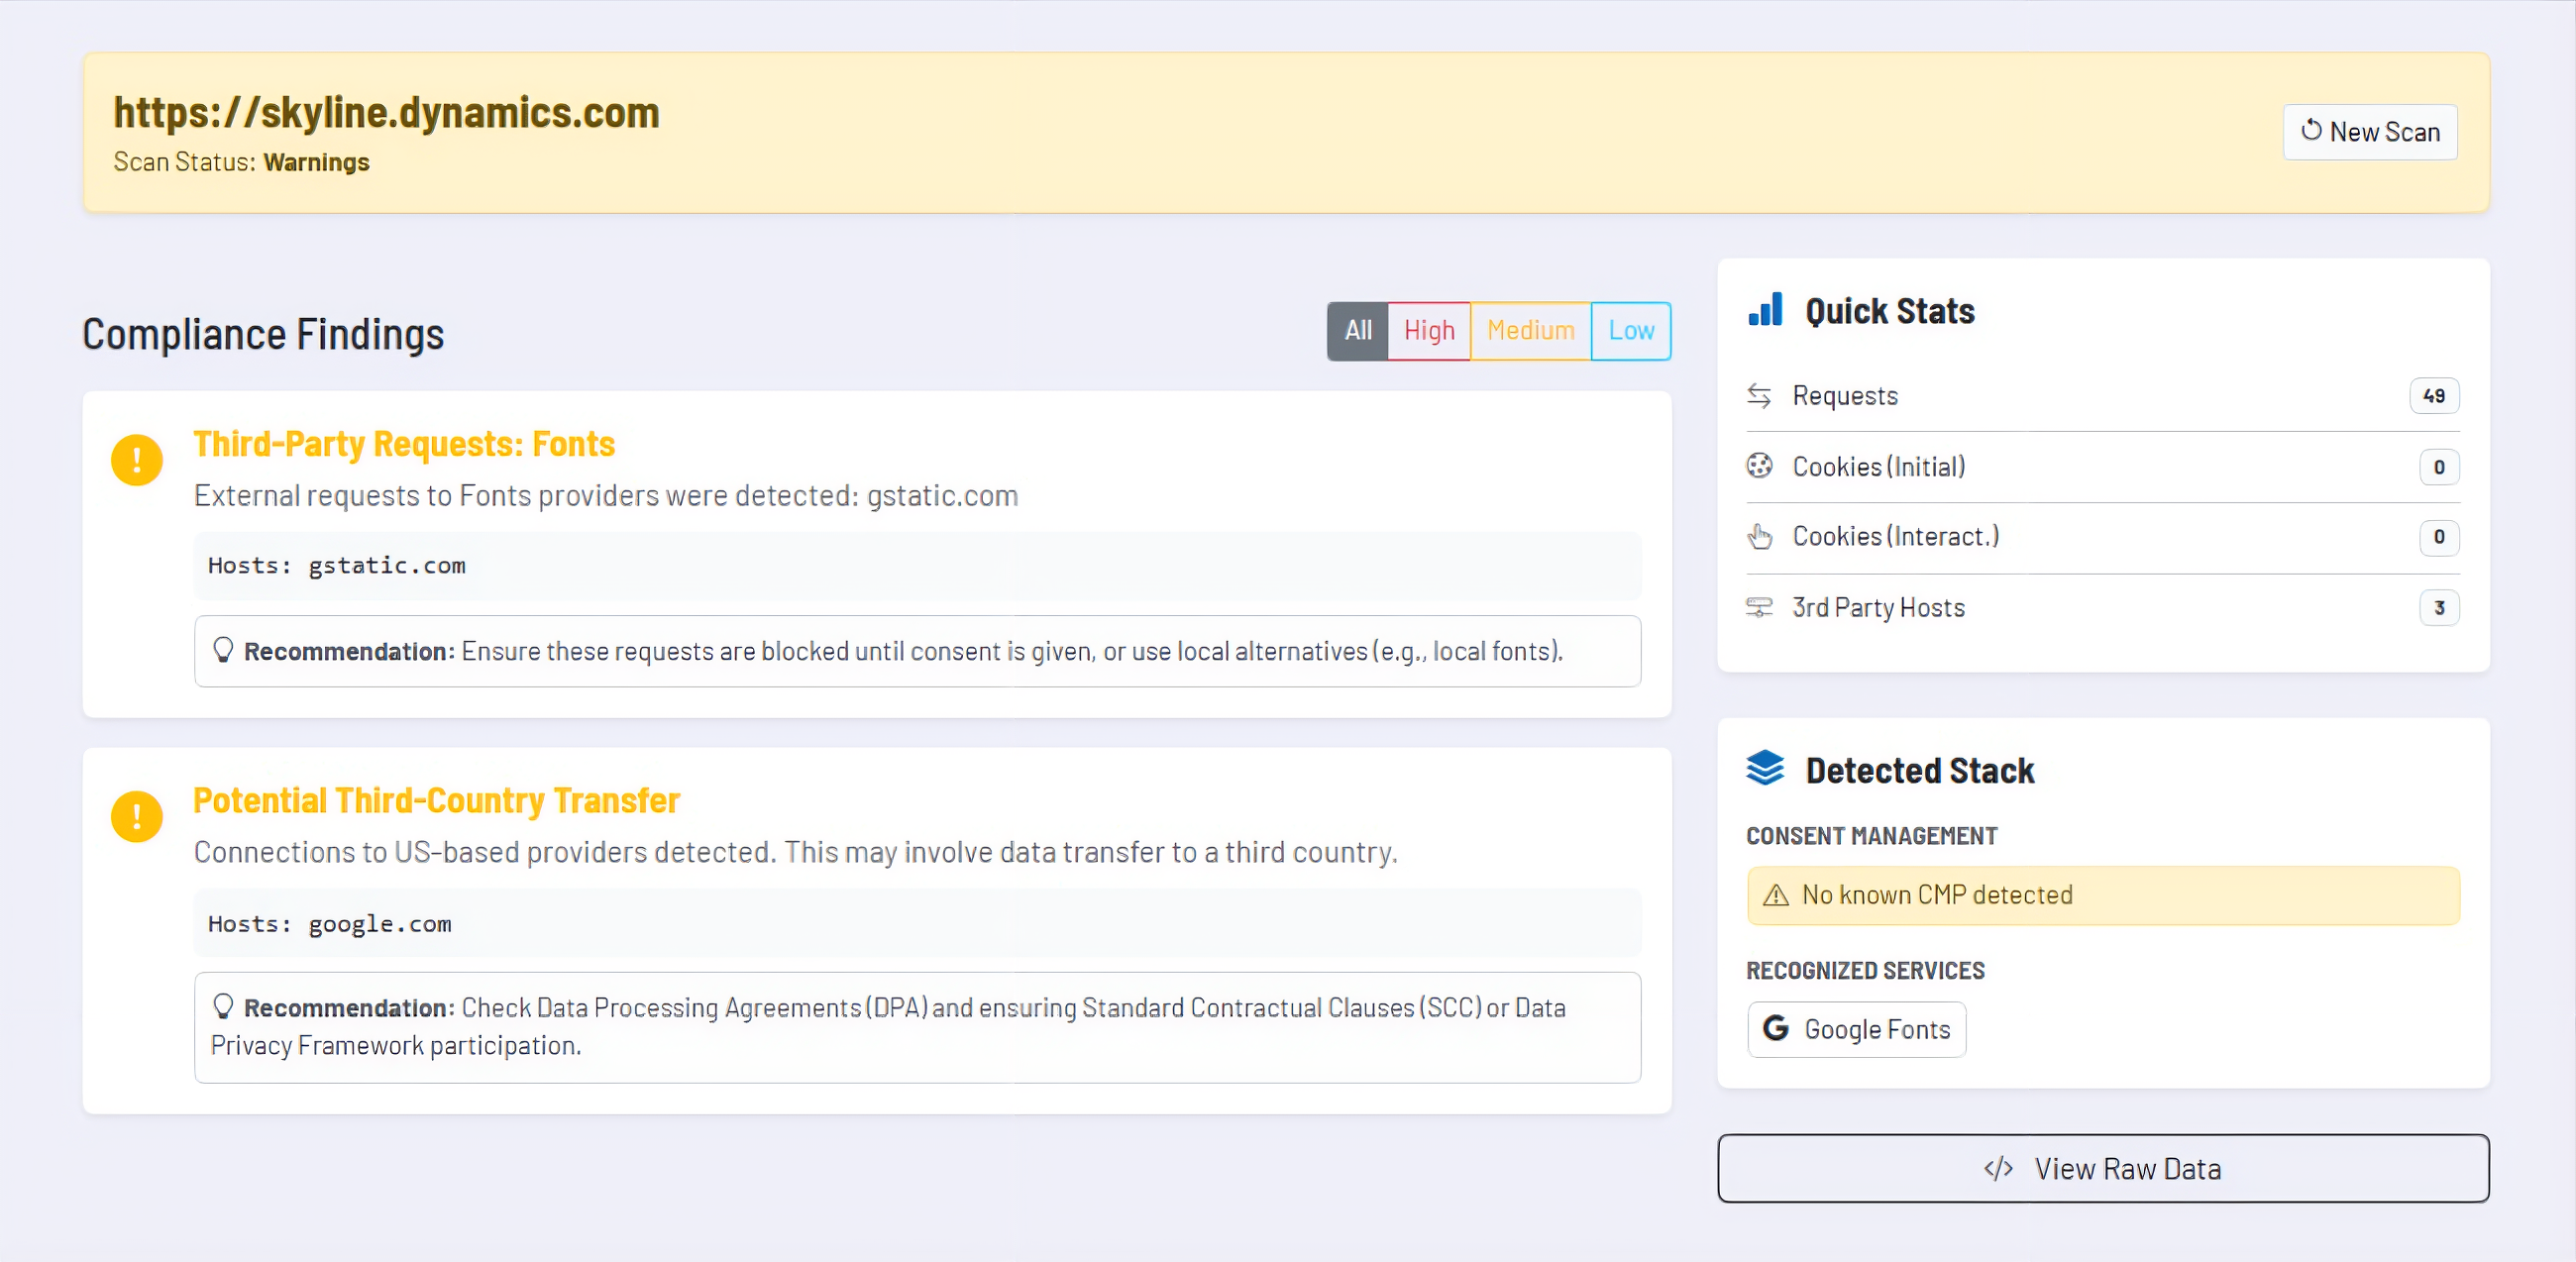Image resolution: width=2576 pixels, height=1262 pixels.
Task: Click the 3rd Party Hosts server icon
Action: (1759, 607)
